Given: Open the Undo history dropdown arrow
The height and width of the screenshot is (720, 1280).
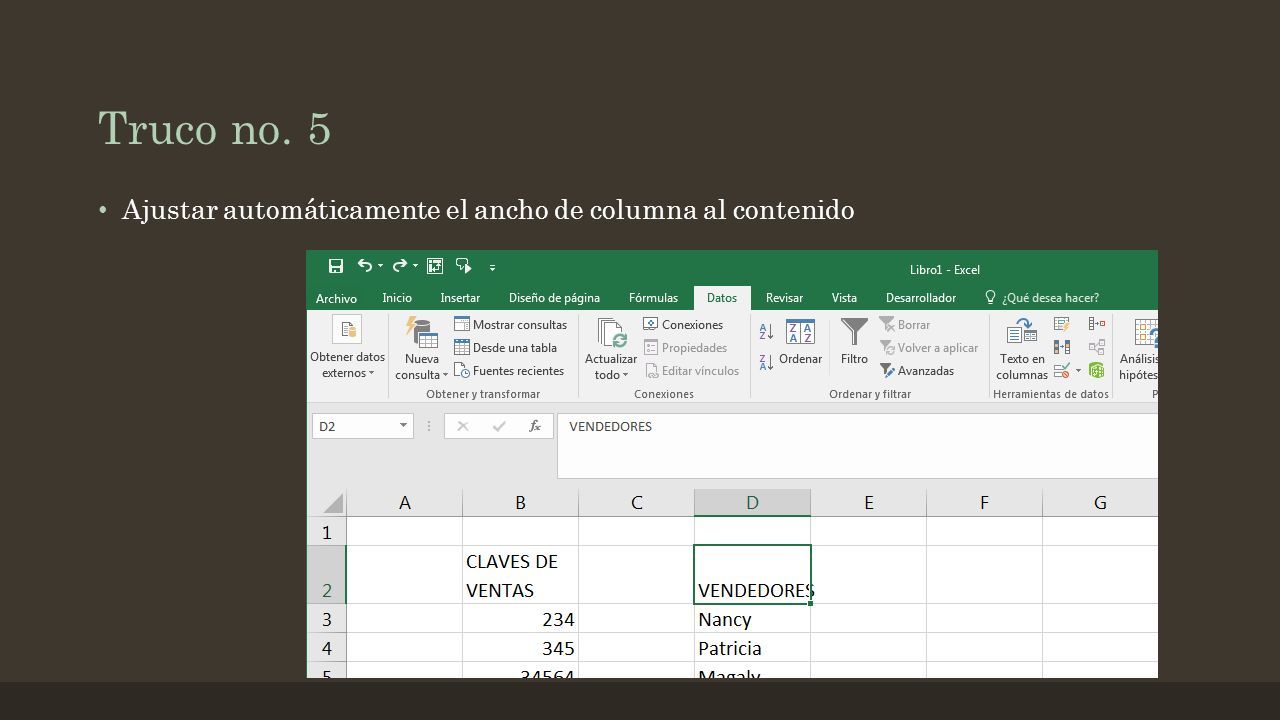Looking at the screenshot, I should 381,266.
